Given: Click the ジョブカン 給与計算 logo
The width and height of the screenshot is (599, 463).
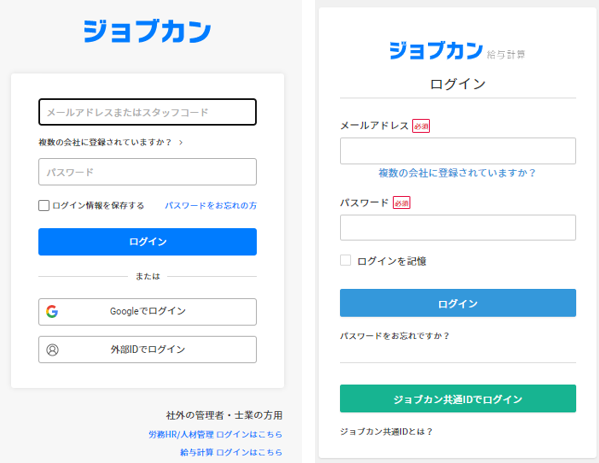Looking at the screenshot, I should tap(457, 51).
